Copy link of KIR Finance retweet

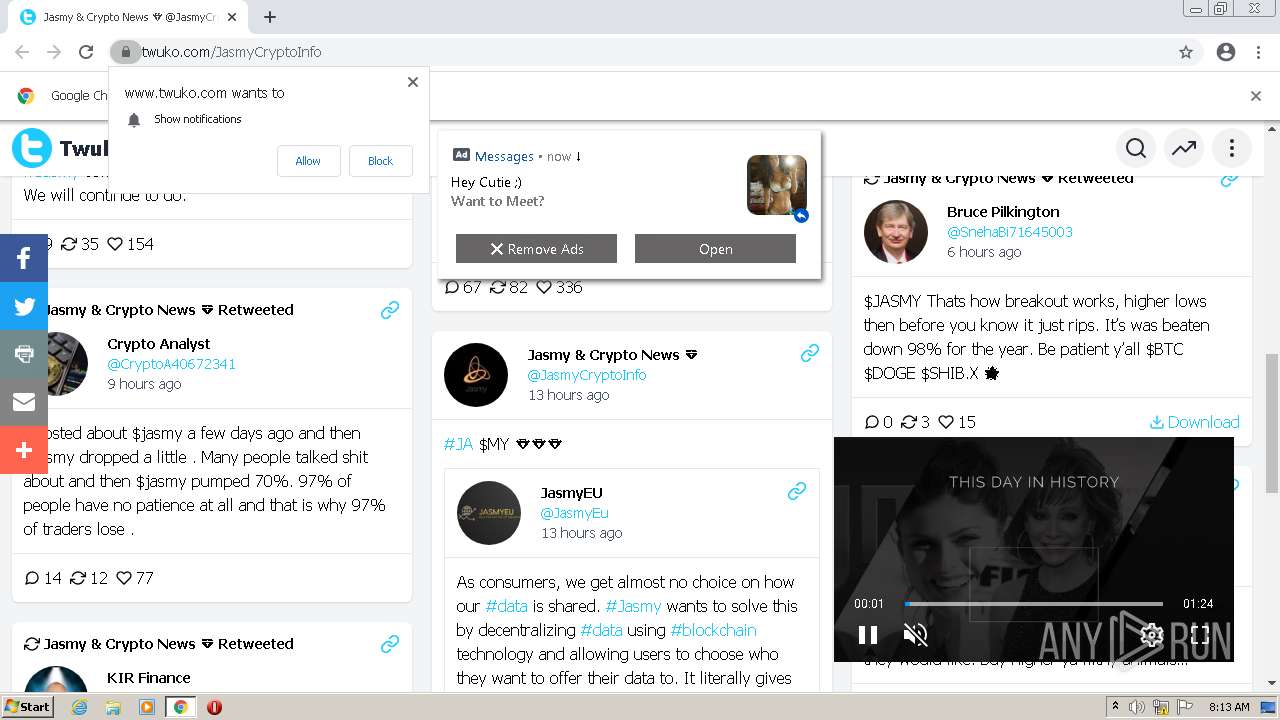coord(390,644)
